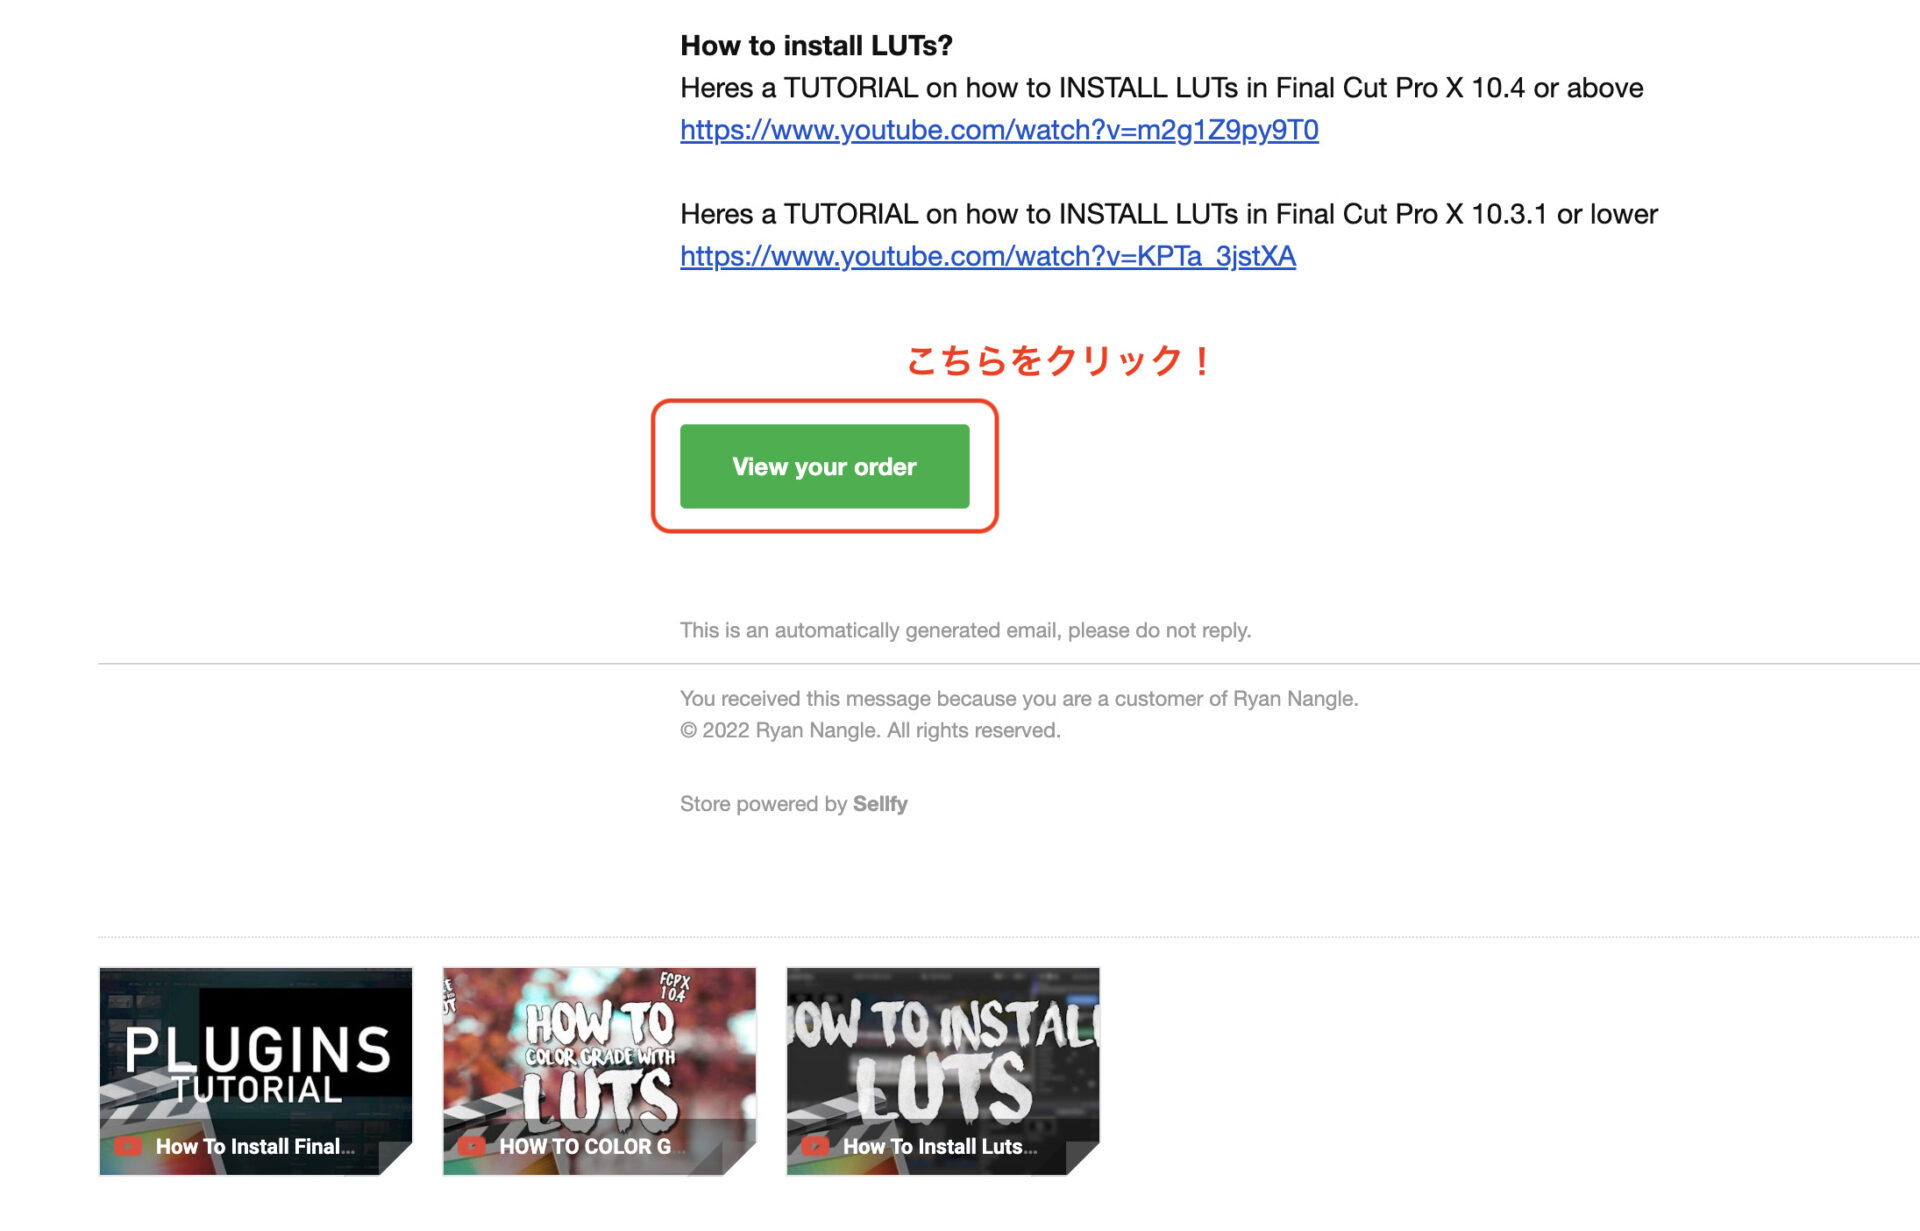
Task: Open the FCPX 10.4 LUT install YouTube link
Action: point(999,130)
